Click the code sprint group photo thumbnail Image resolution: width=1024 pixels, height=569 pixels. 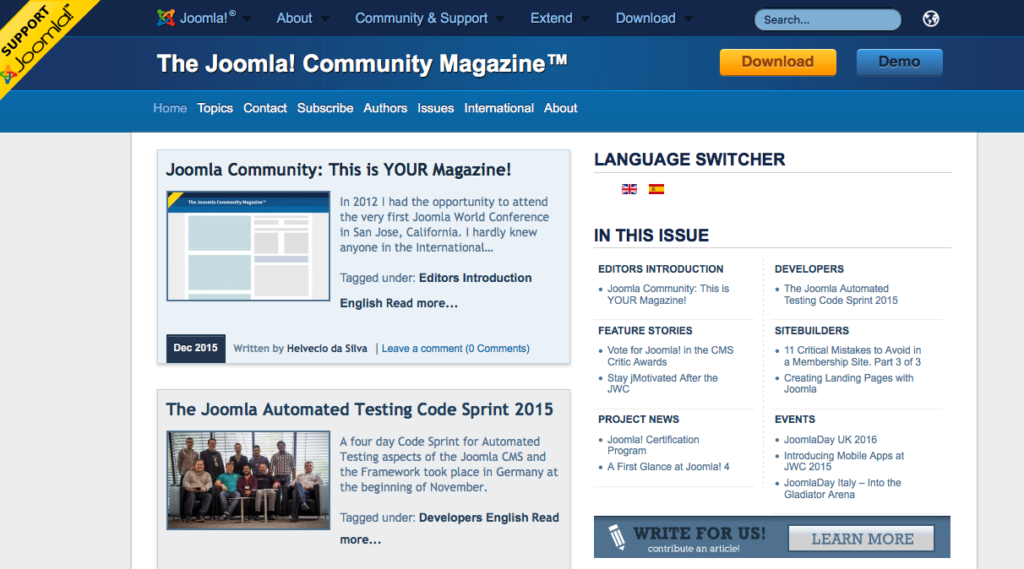pyautogui.click(x=248, y=480)
